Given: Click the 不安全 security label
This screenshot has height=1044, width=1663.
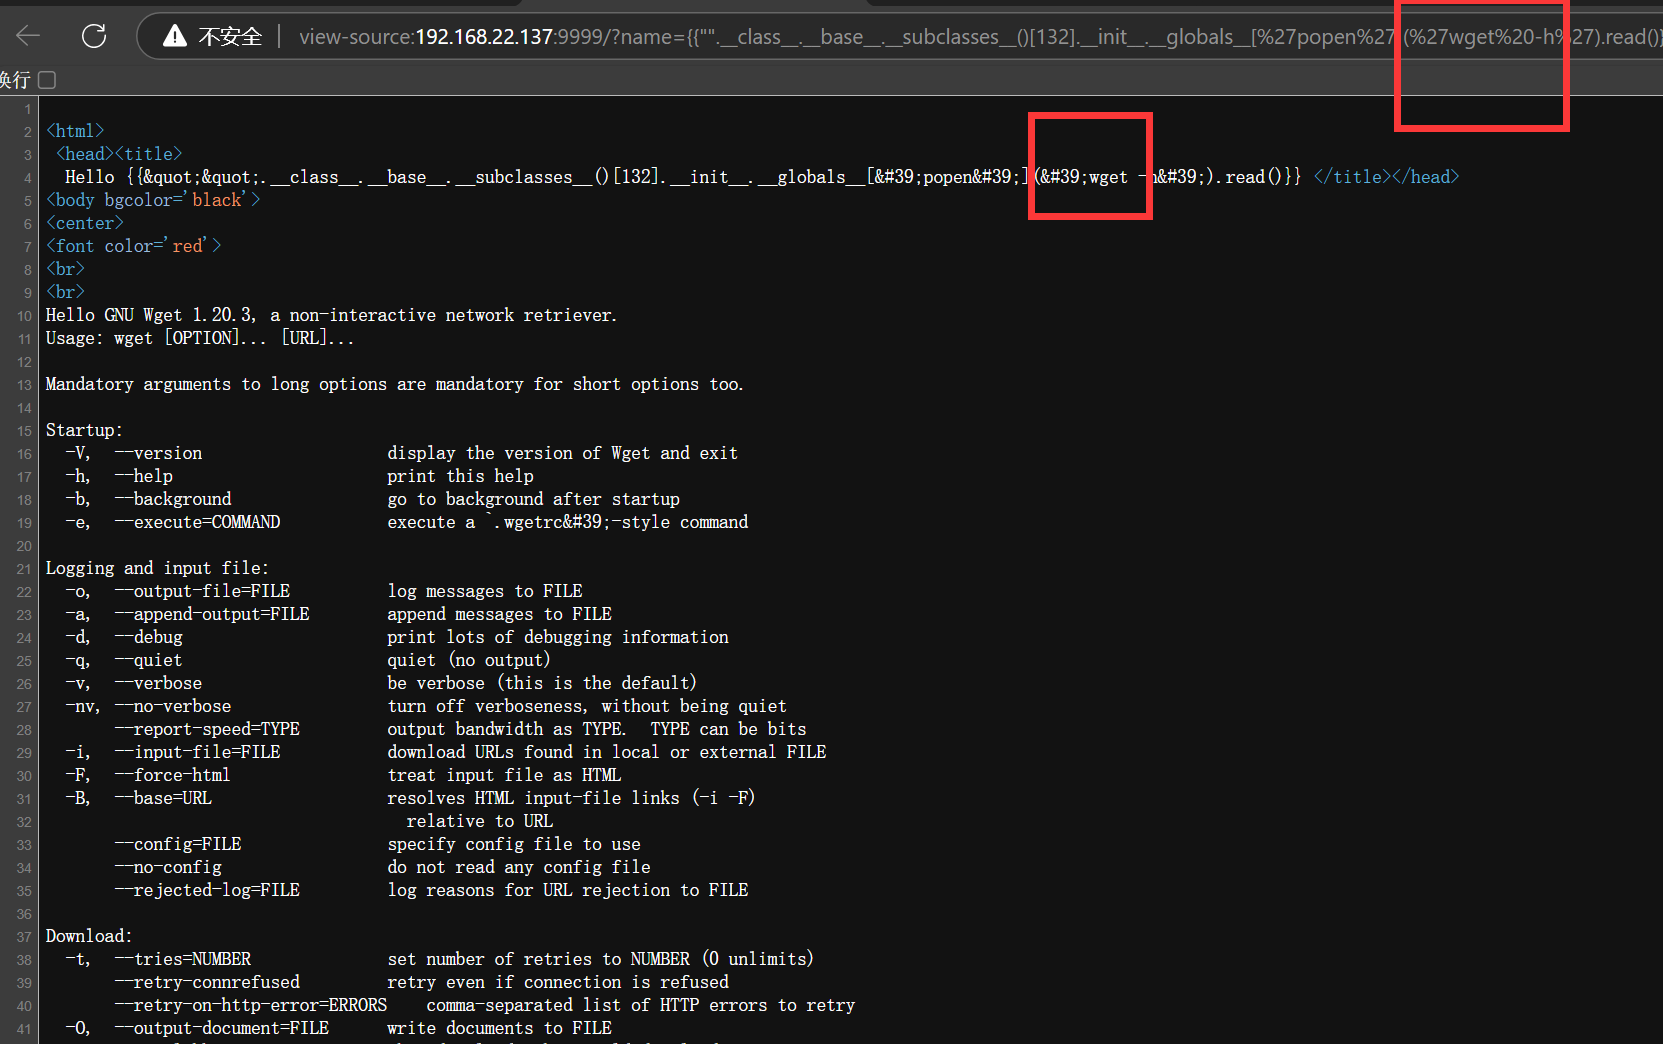Looking at the screenshot, I should coord(230,37).
